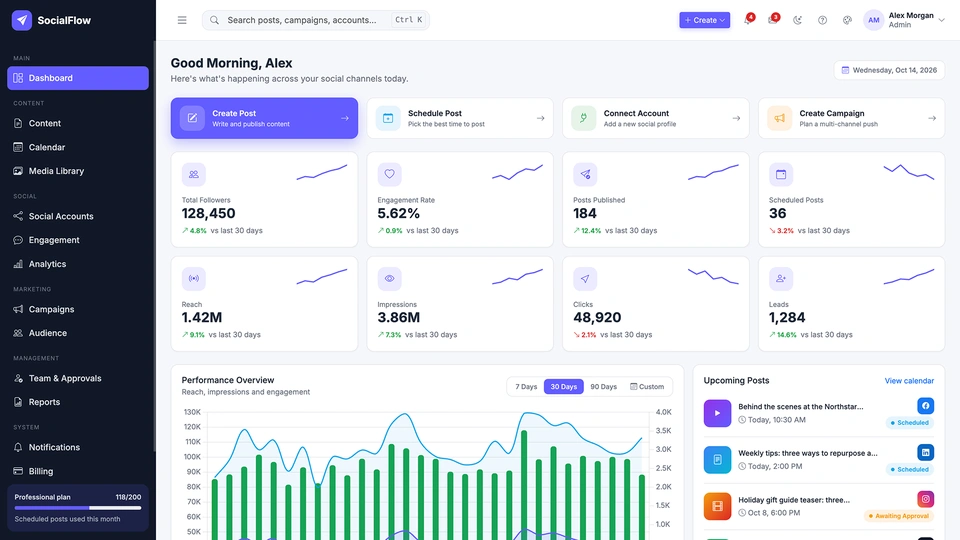Open the Behind the scenes at the Northstar post thumbnail
Image resolution: width=960 pixels, height=540 pixels.
pos(717,413)
